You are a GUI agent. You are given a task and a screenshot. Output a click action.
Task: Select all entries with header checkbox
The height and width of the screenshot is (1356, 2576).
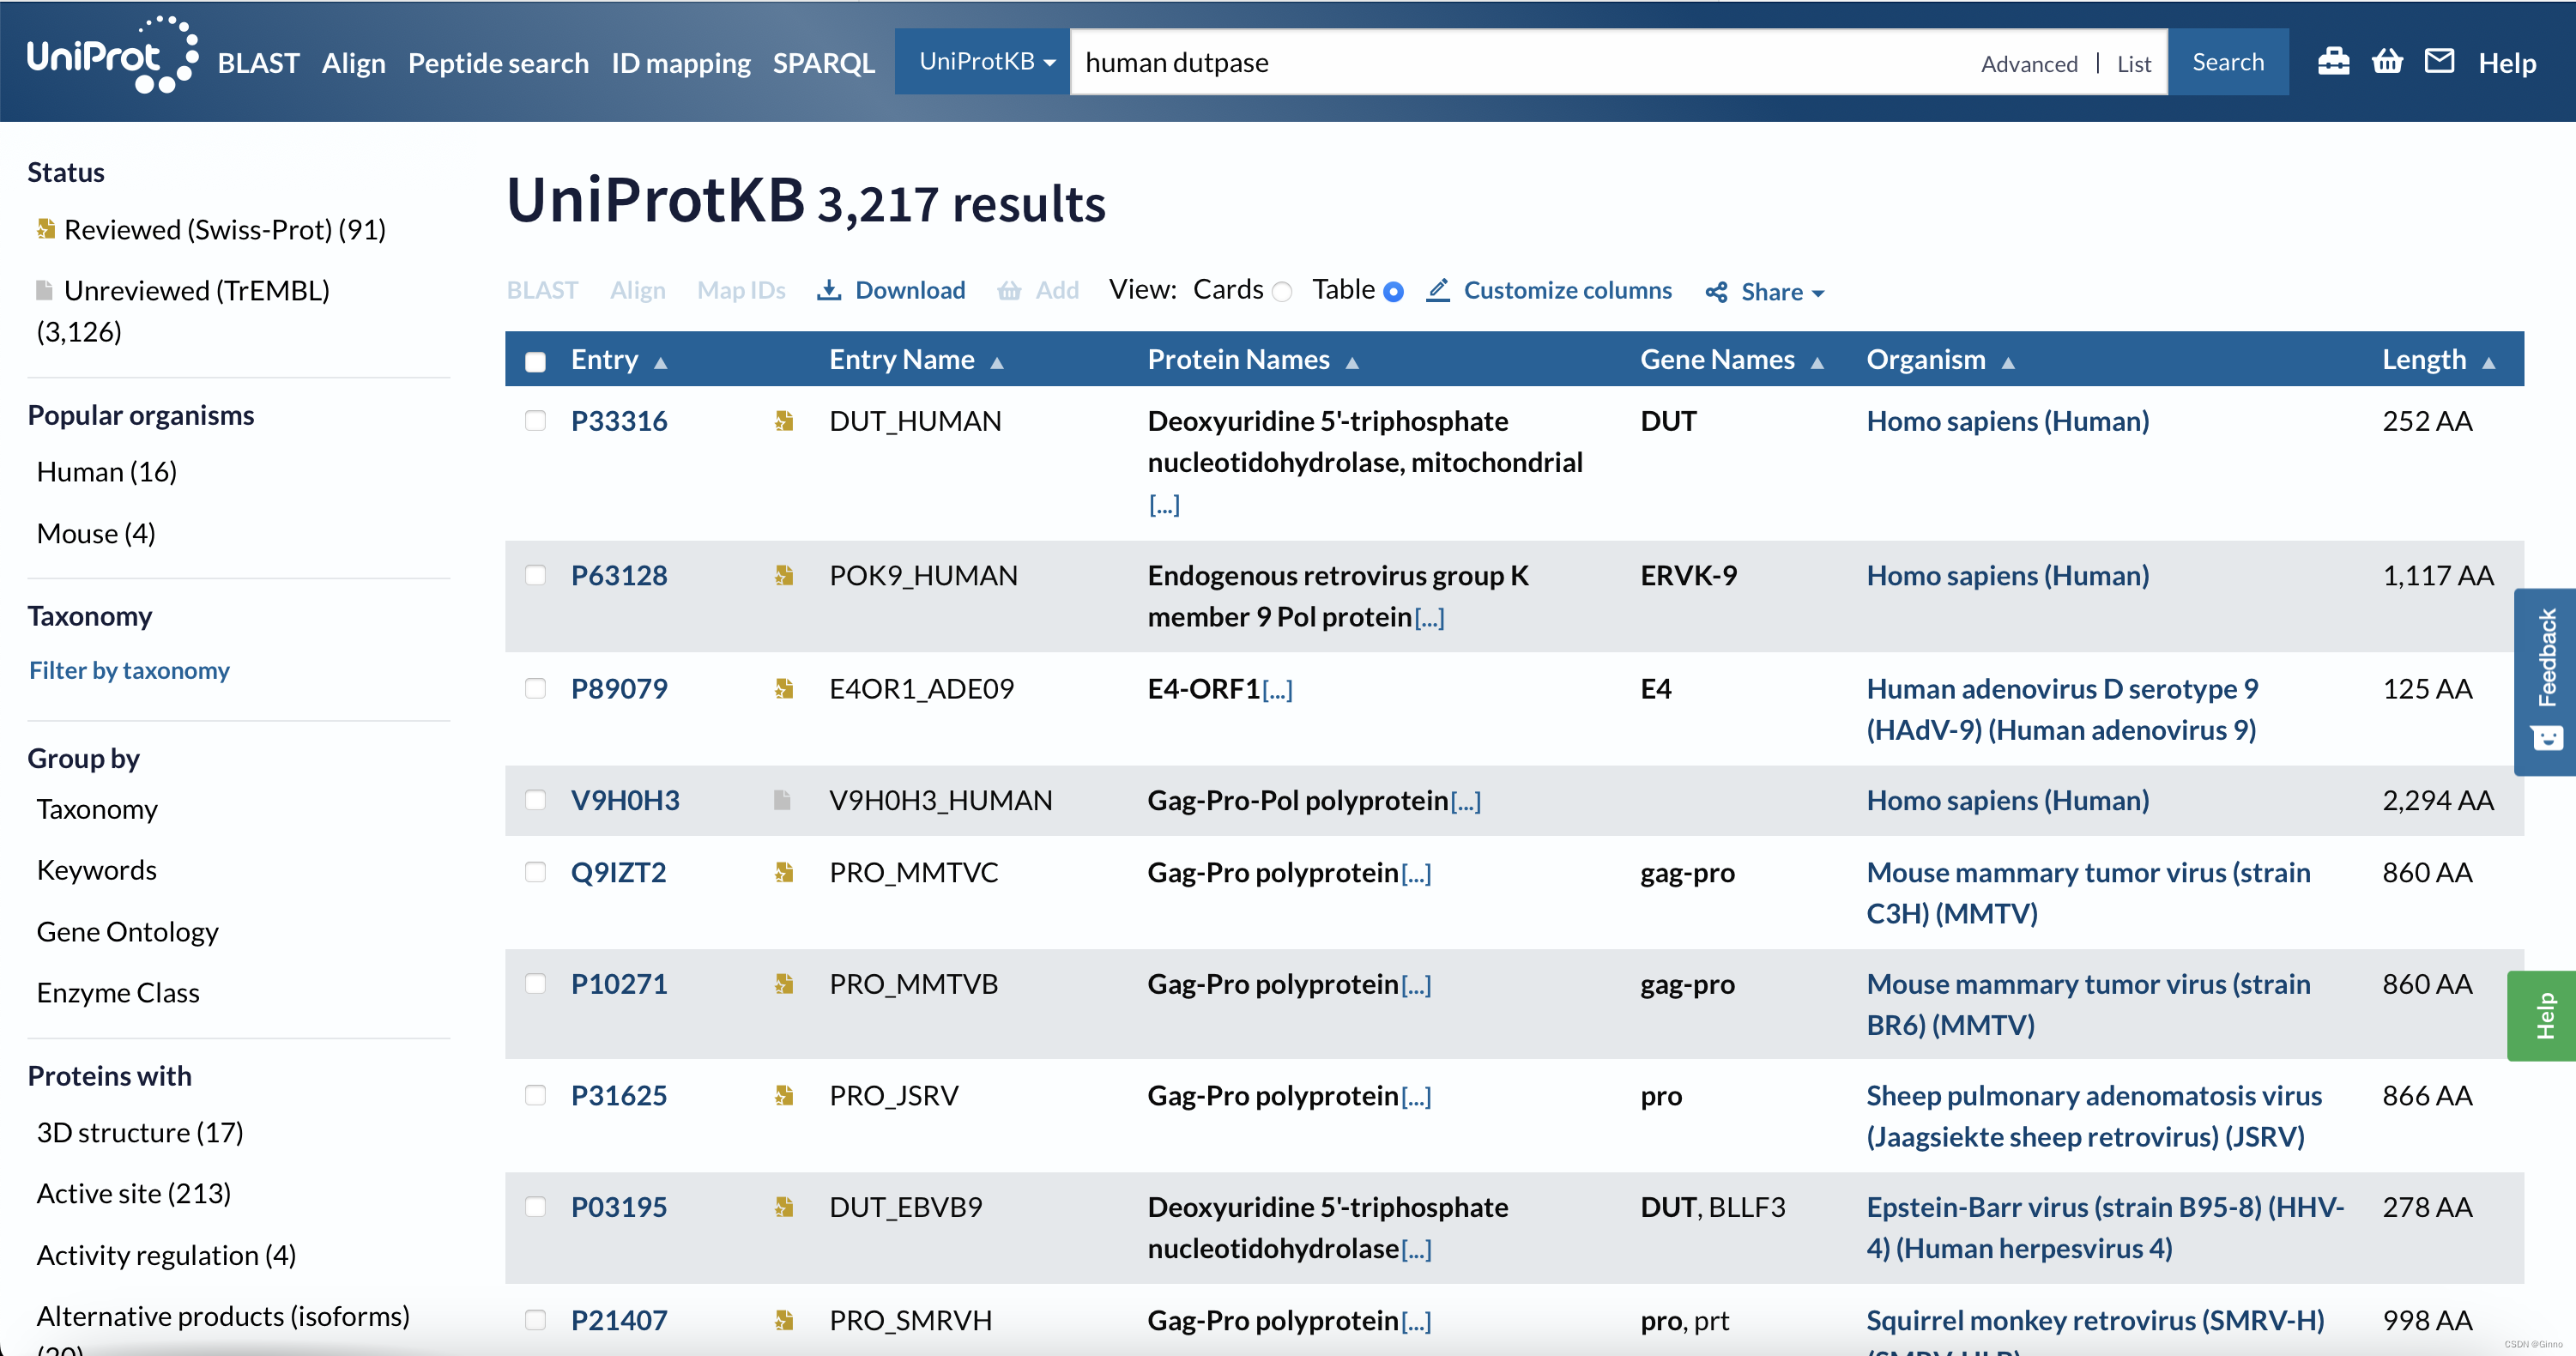(536, 361)
